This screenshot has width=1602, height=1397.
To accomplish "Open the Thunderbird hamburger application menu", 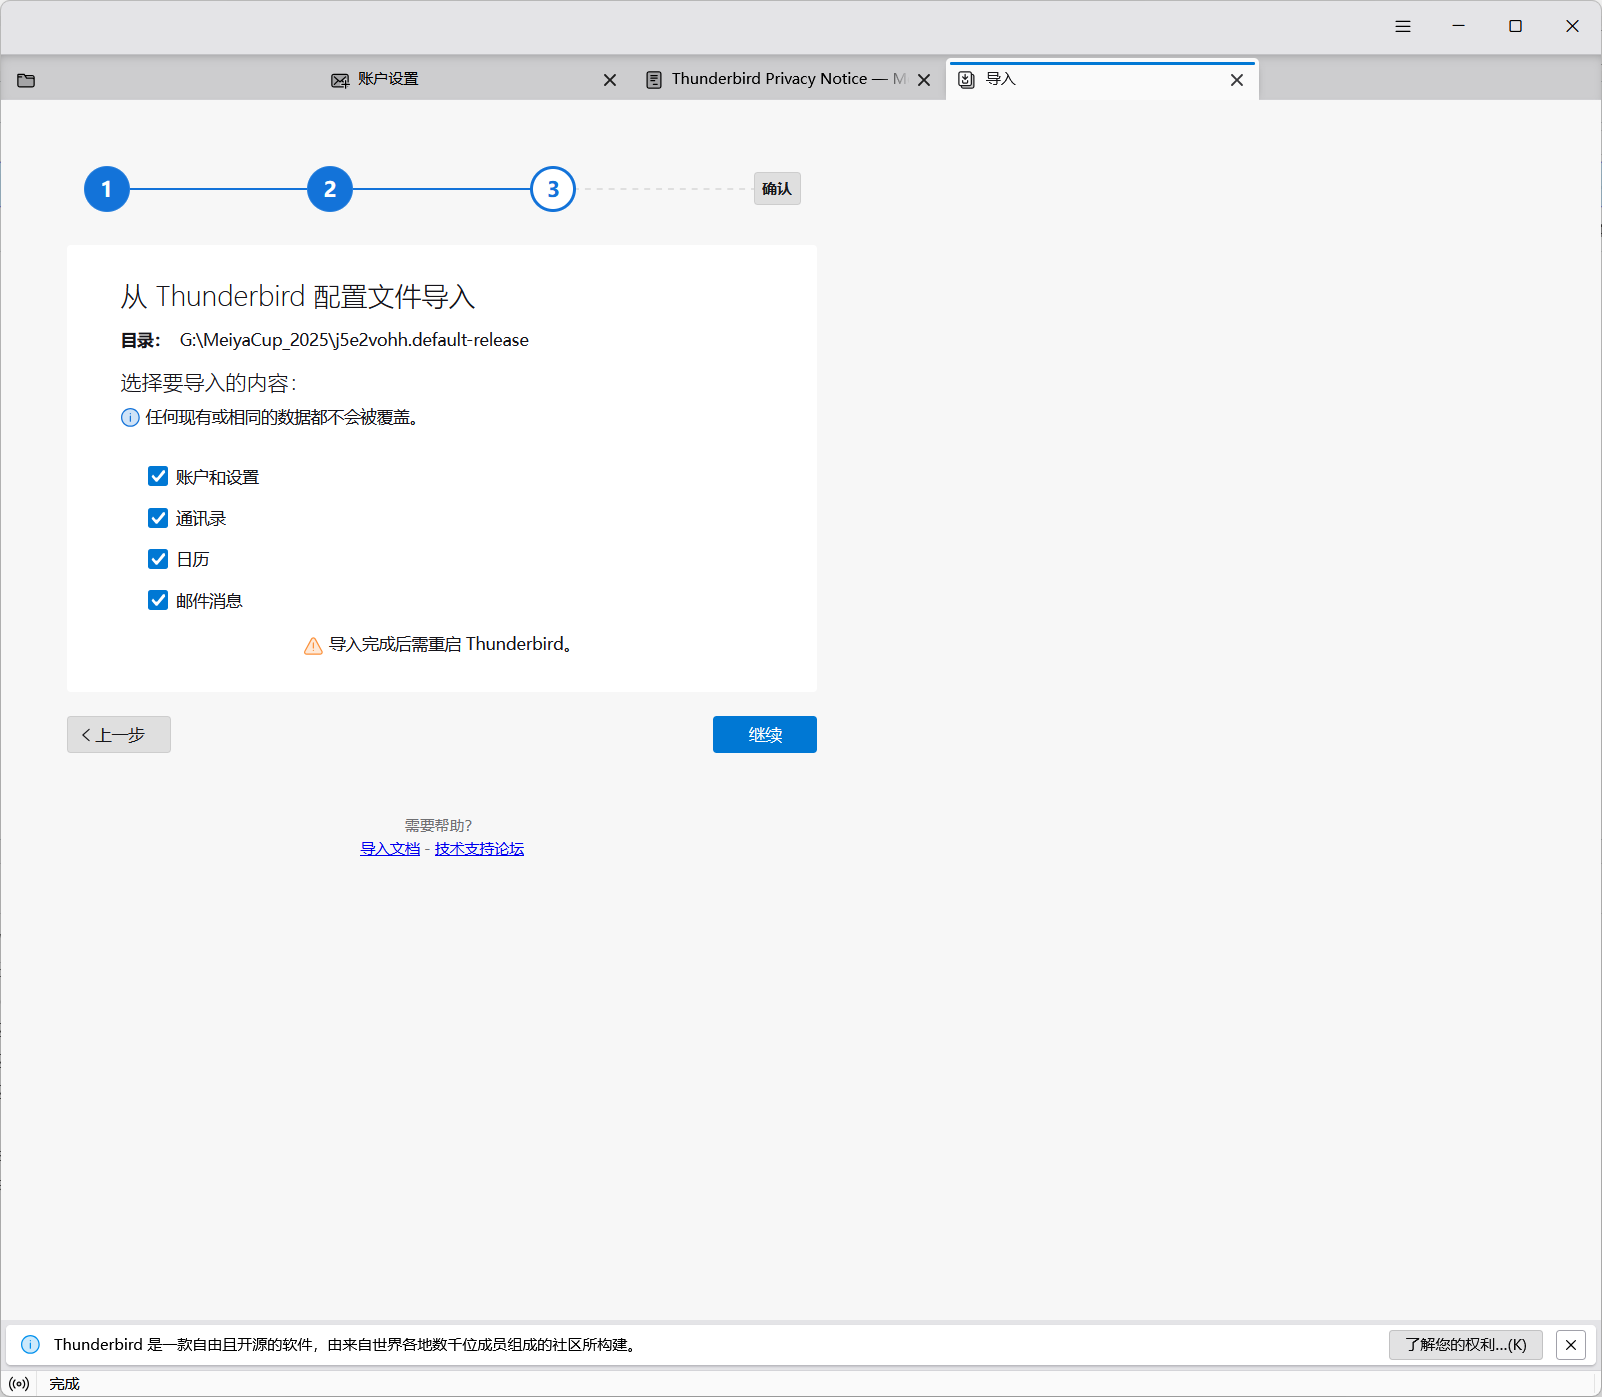I will click(x=1403, y=27).
